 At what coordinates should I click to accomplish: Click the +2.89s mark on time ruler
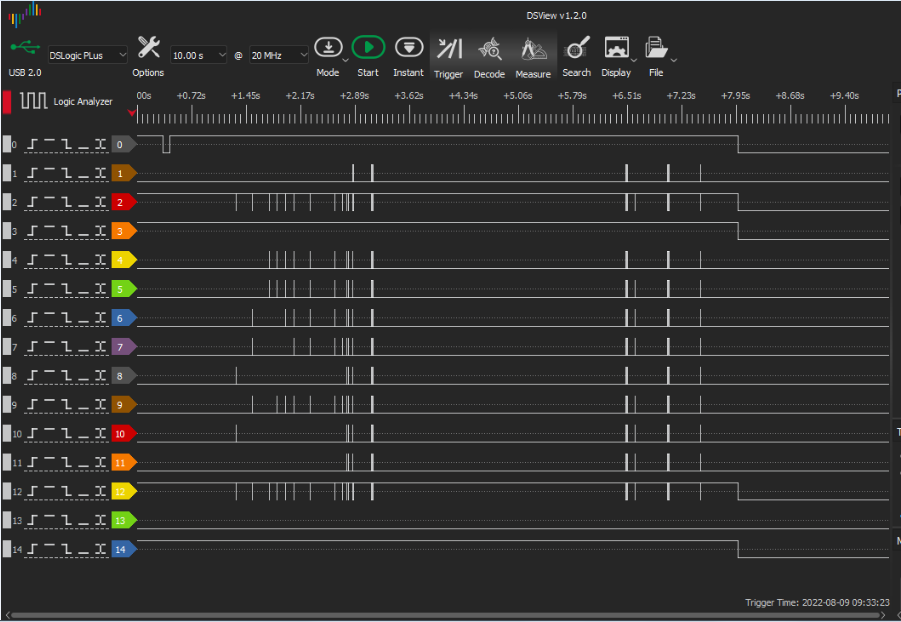pos(354,95)
